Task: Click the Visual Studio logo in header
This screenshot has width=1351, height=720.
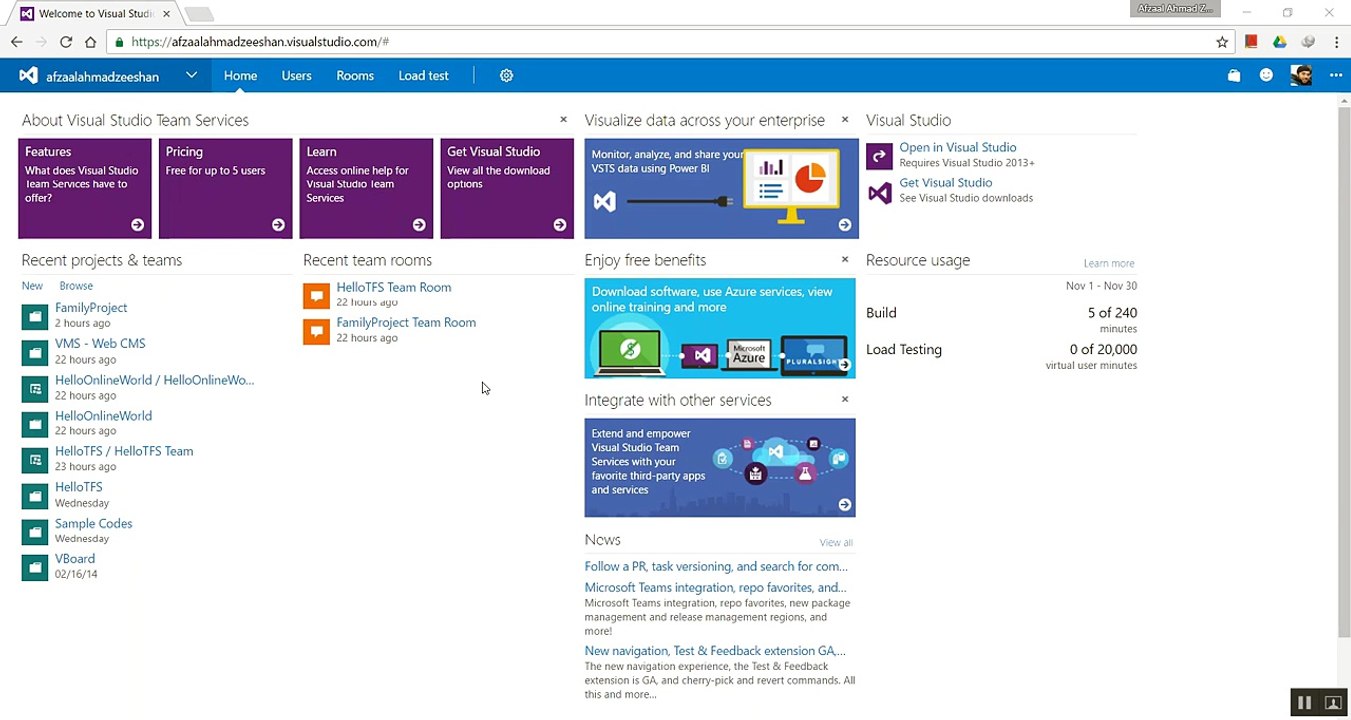Action: [29, 76]
